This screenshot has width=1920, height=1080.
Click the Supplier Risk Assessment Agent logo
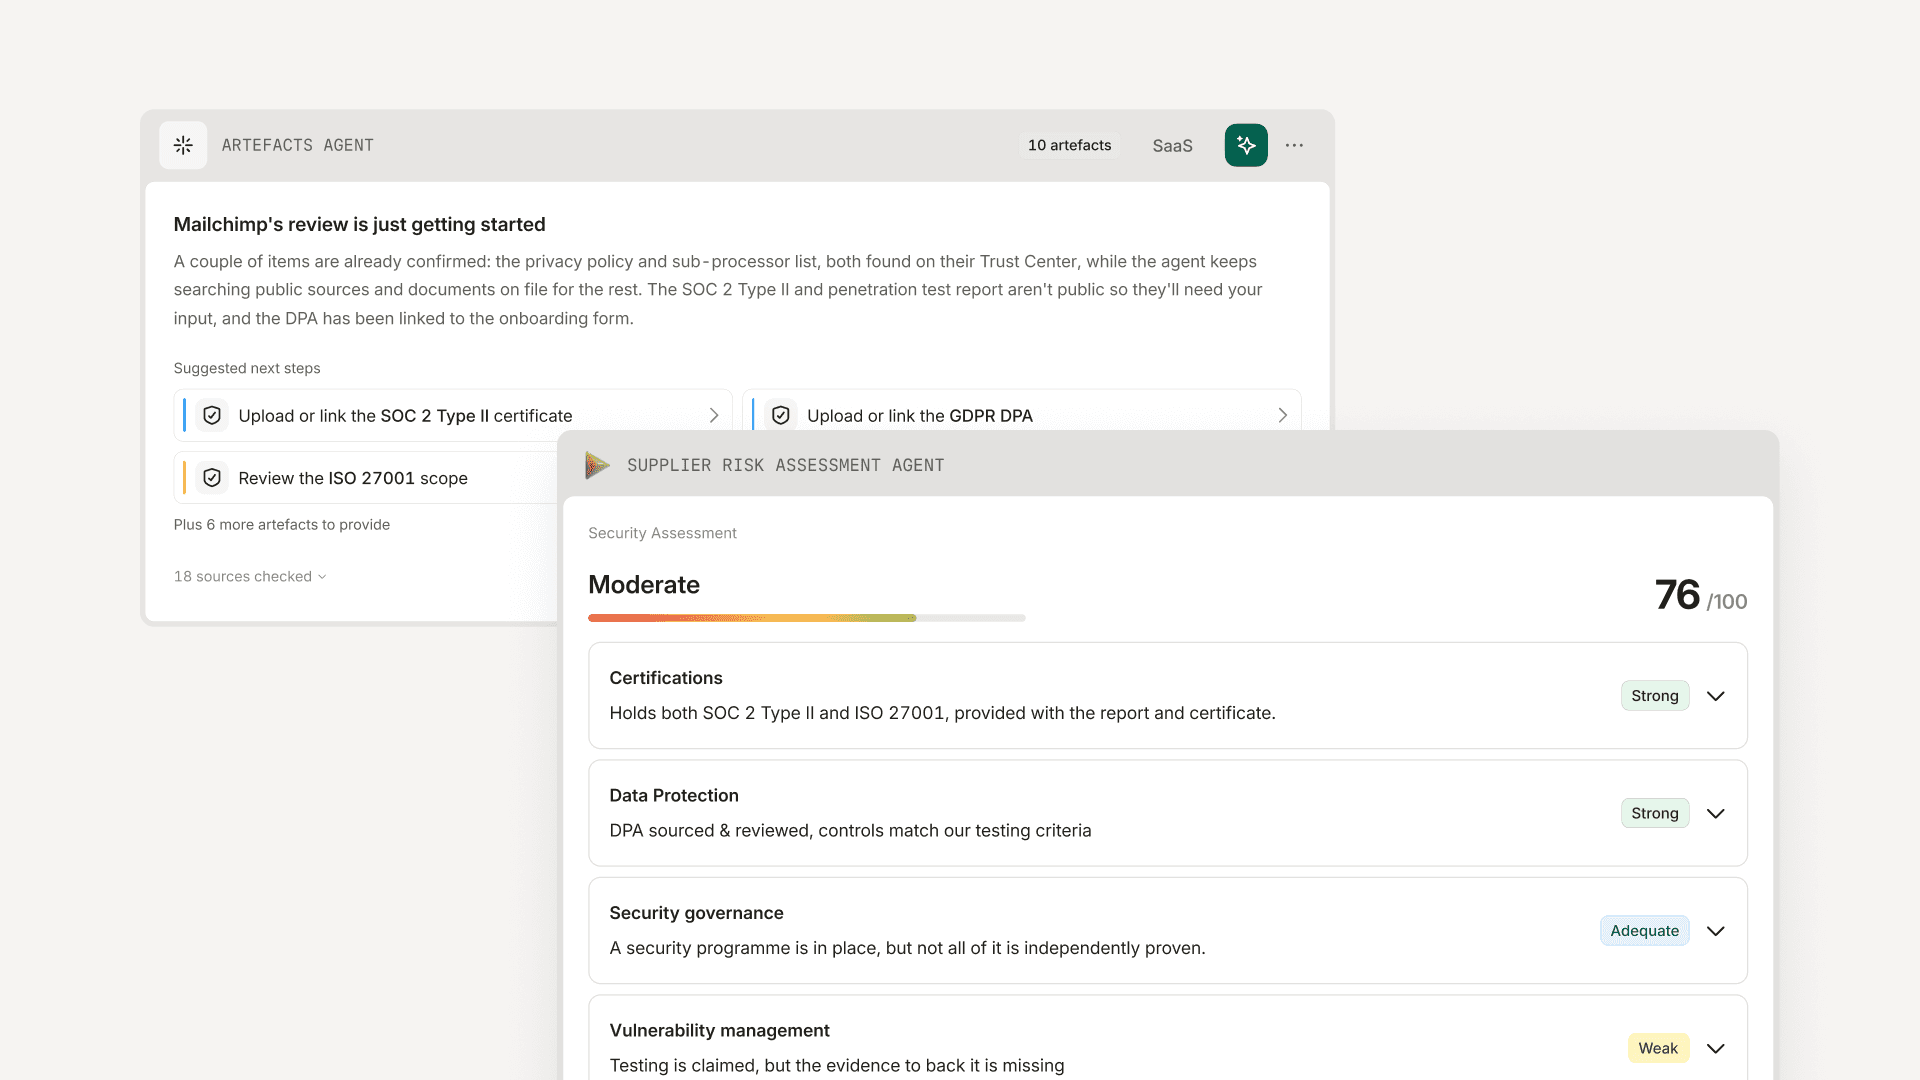click(597, 465)
